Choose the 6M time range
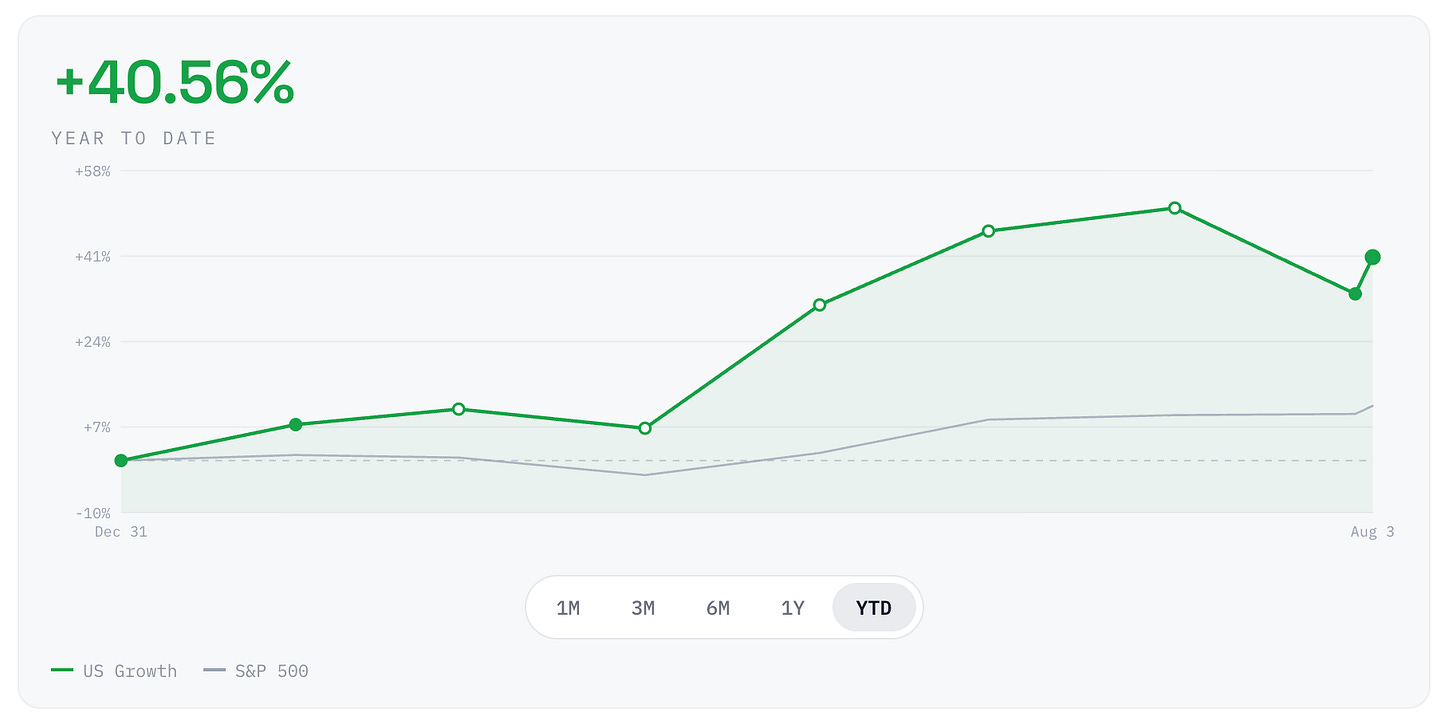Viewport: 1456px width, 716px height. click(x=718, y=607)
